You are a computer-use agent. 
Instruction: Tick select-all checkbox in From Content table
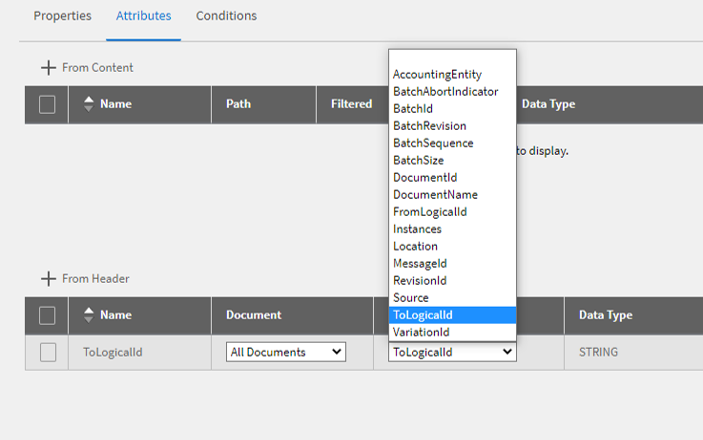pyautogui.click(x=47, y=104)
